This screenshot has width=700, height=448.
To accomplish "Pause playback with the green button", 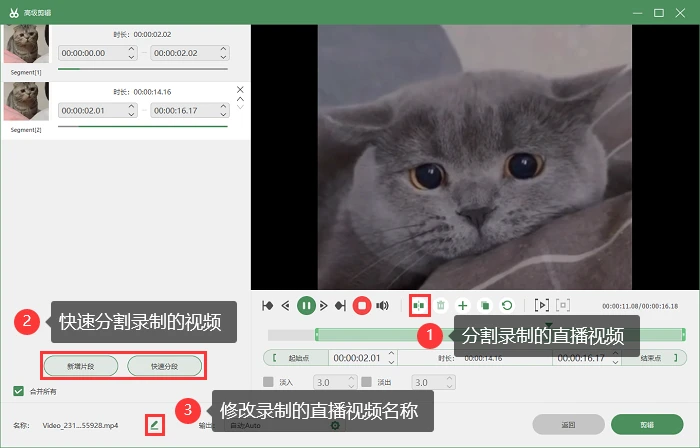I will (306, 306).
